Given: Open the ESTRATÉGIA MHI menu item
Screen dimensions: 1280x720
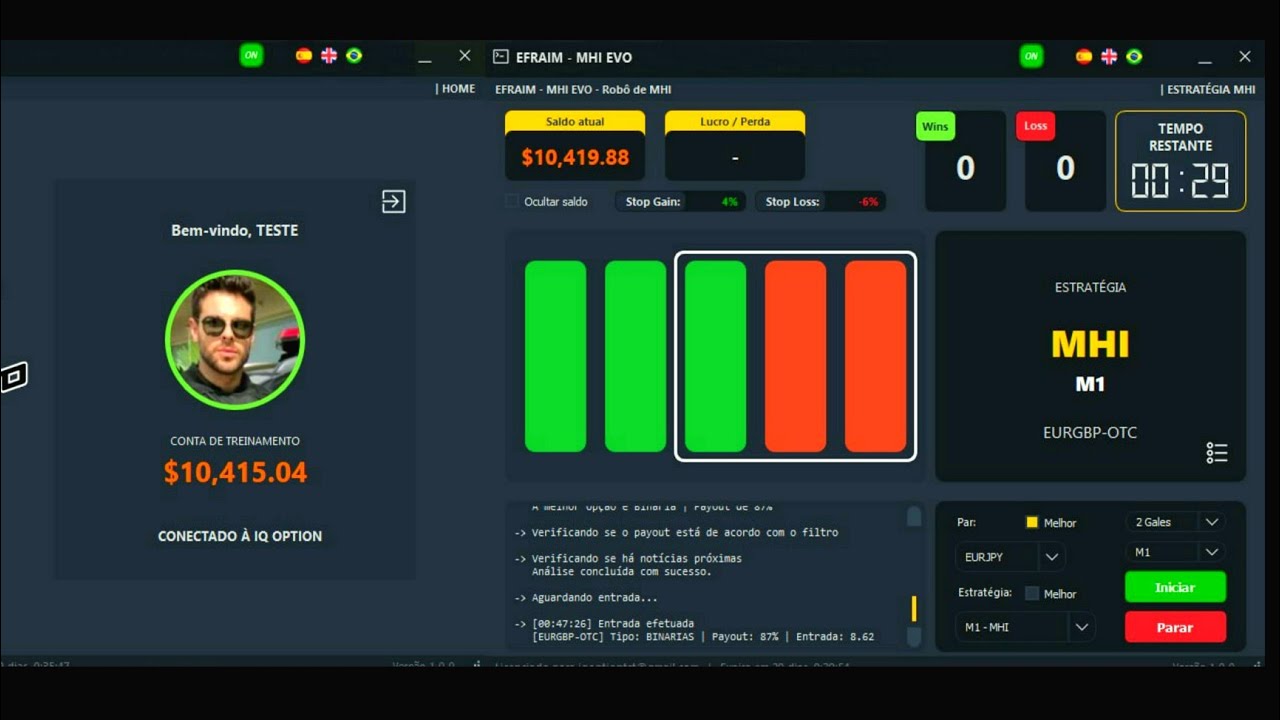Looking at the screenshot, I should click(x=1211, y=89).
